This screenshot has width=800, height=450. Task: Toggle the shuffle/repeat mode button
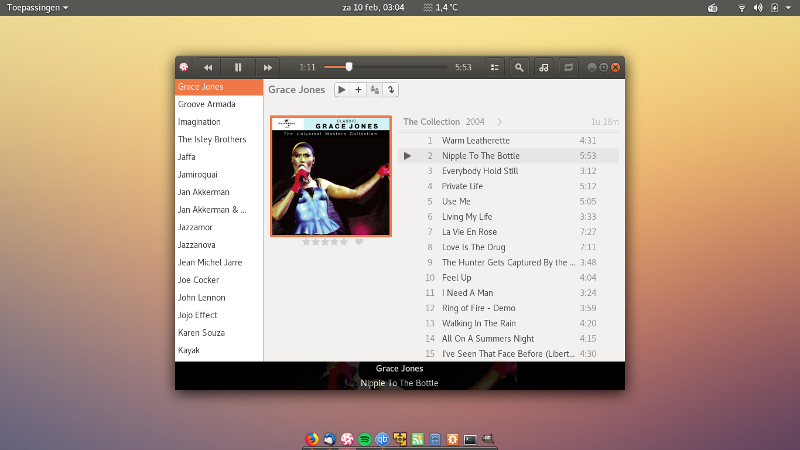click(568, 67)
